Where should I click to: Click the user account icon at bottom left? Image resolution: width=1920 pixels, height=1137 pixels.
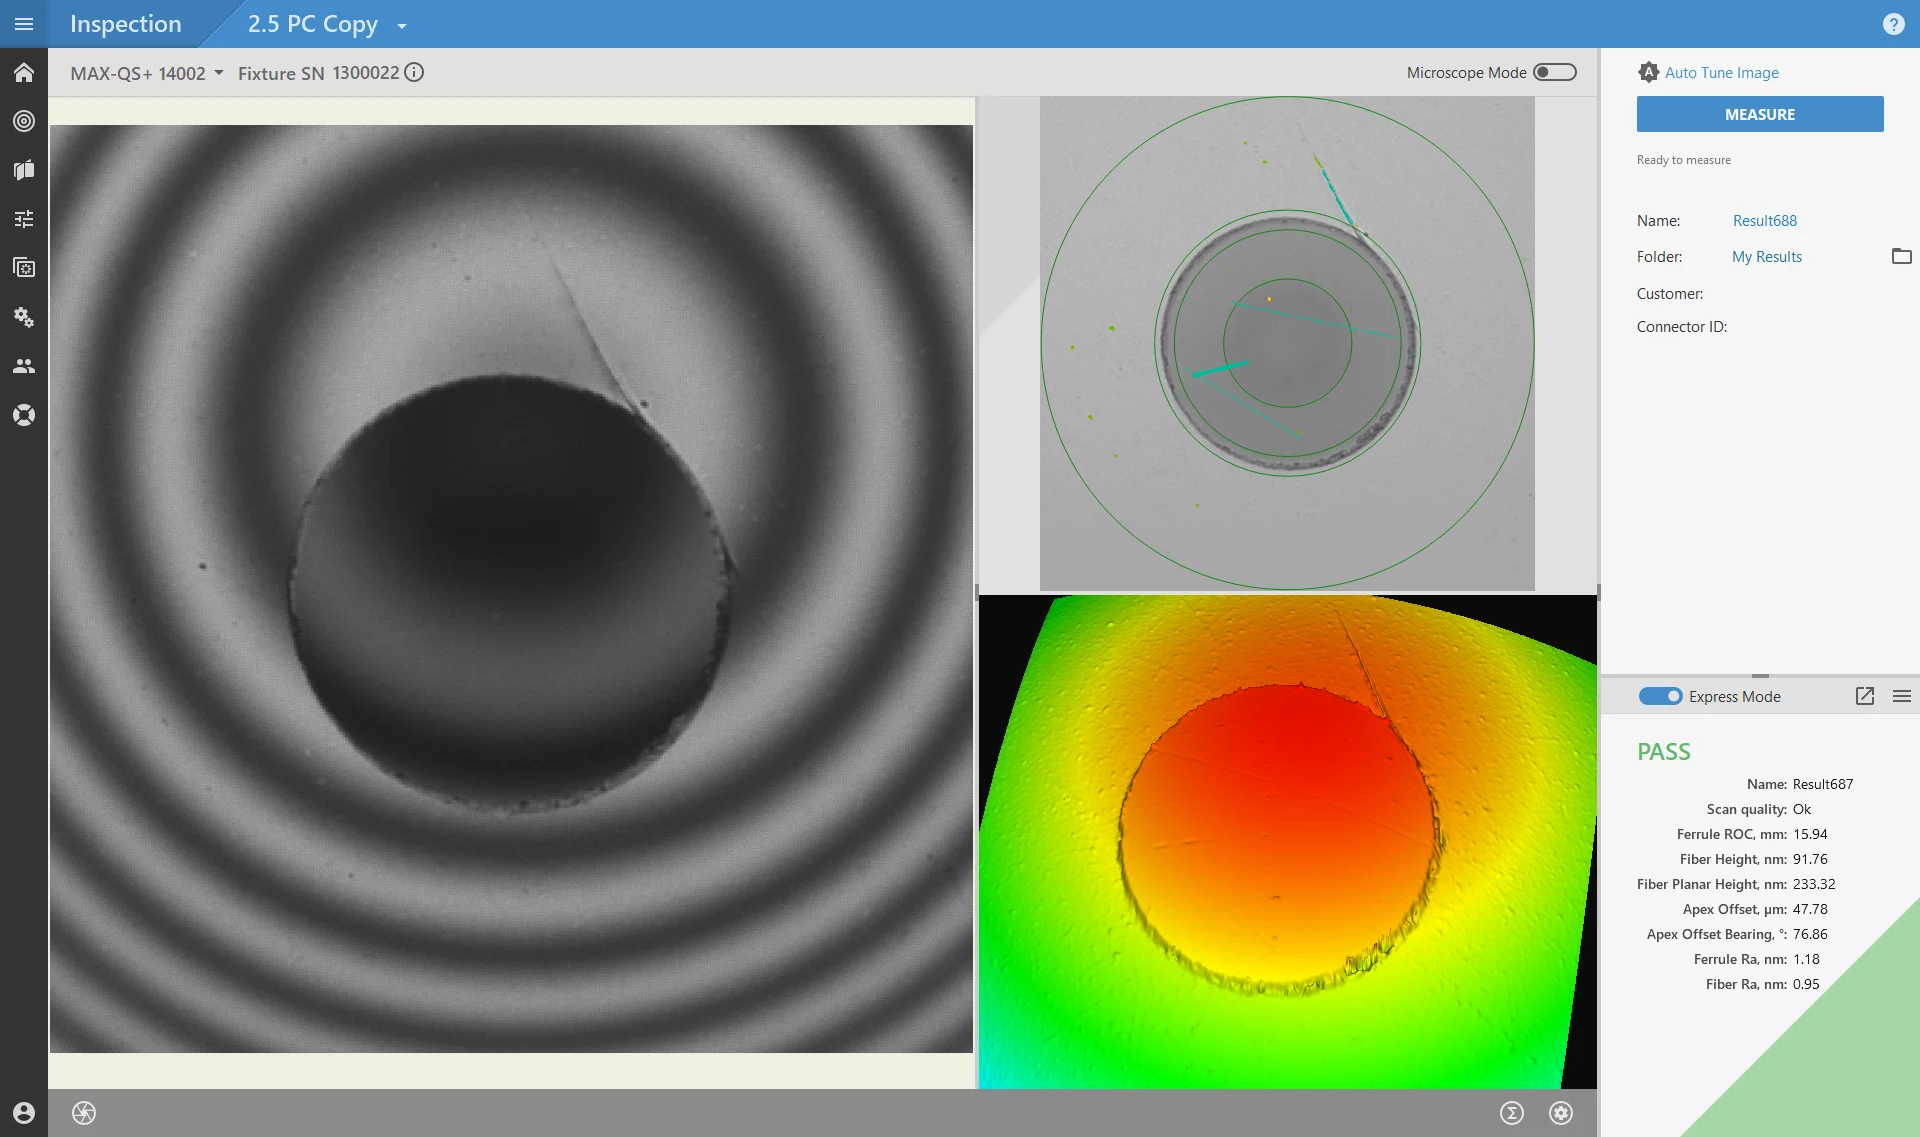click(x=24, y=1112)
